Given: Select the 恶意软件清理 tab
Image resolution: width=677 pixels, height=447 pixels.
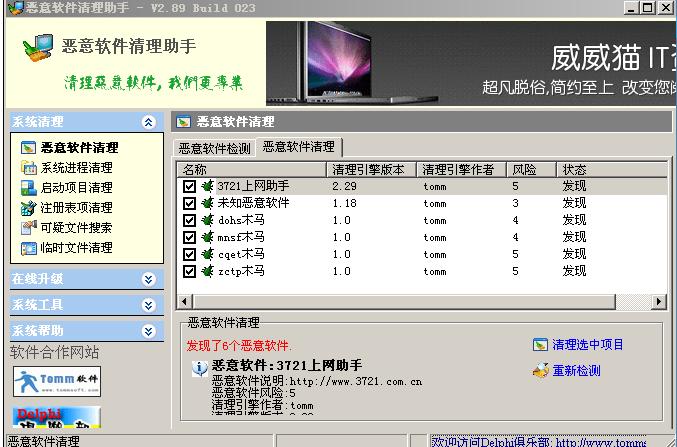Looking at the screenshot, I should (x=299, y=147).
